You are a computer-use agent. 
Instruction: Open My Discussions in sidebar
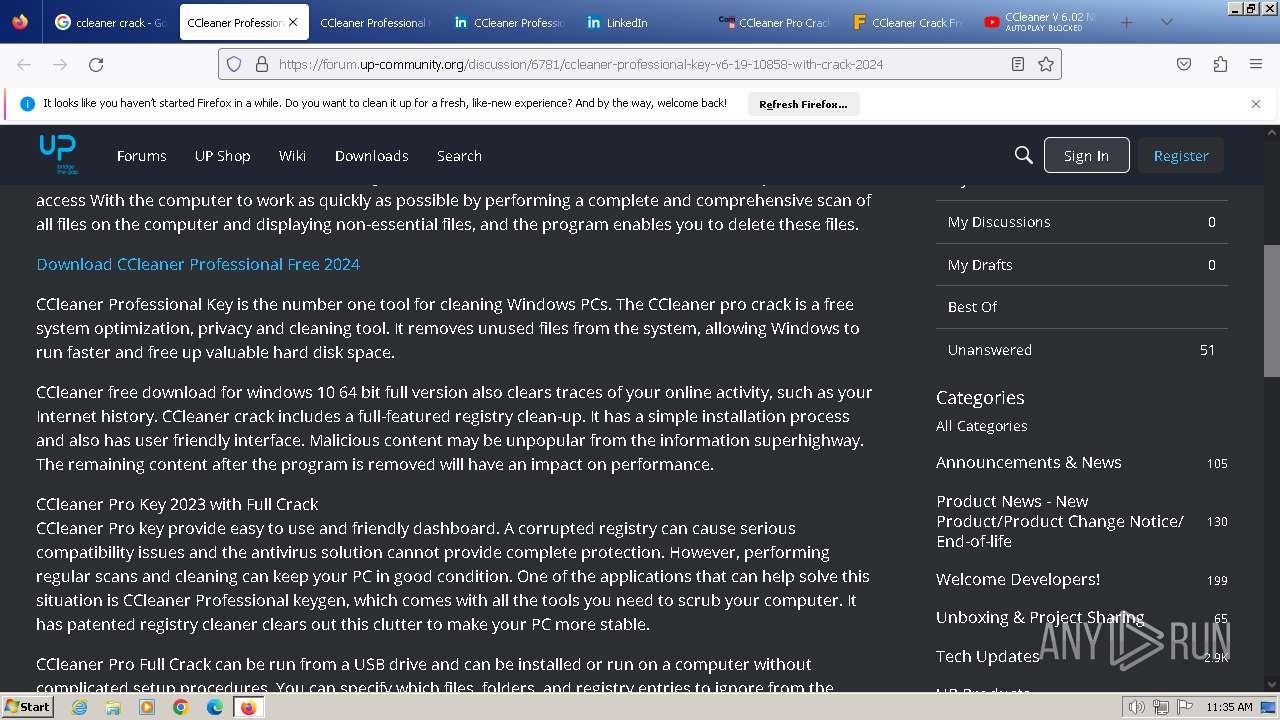[x=1082, y=222]
